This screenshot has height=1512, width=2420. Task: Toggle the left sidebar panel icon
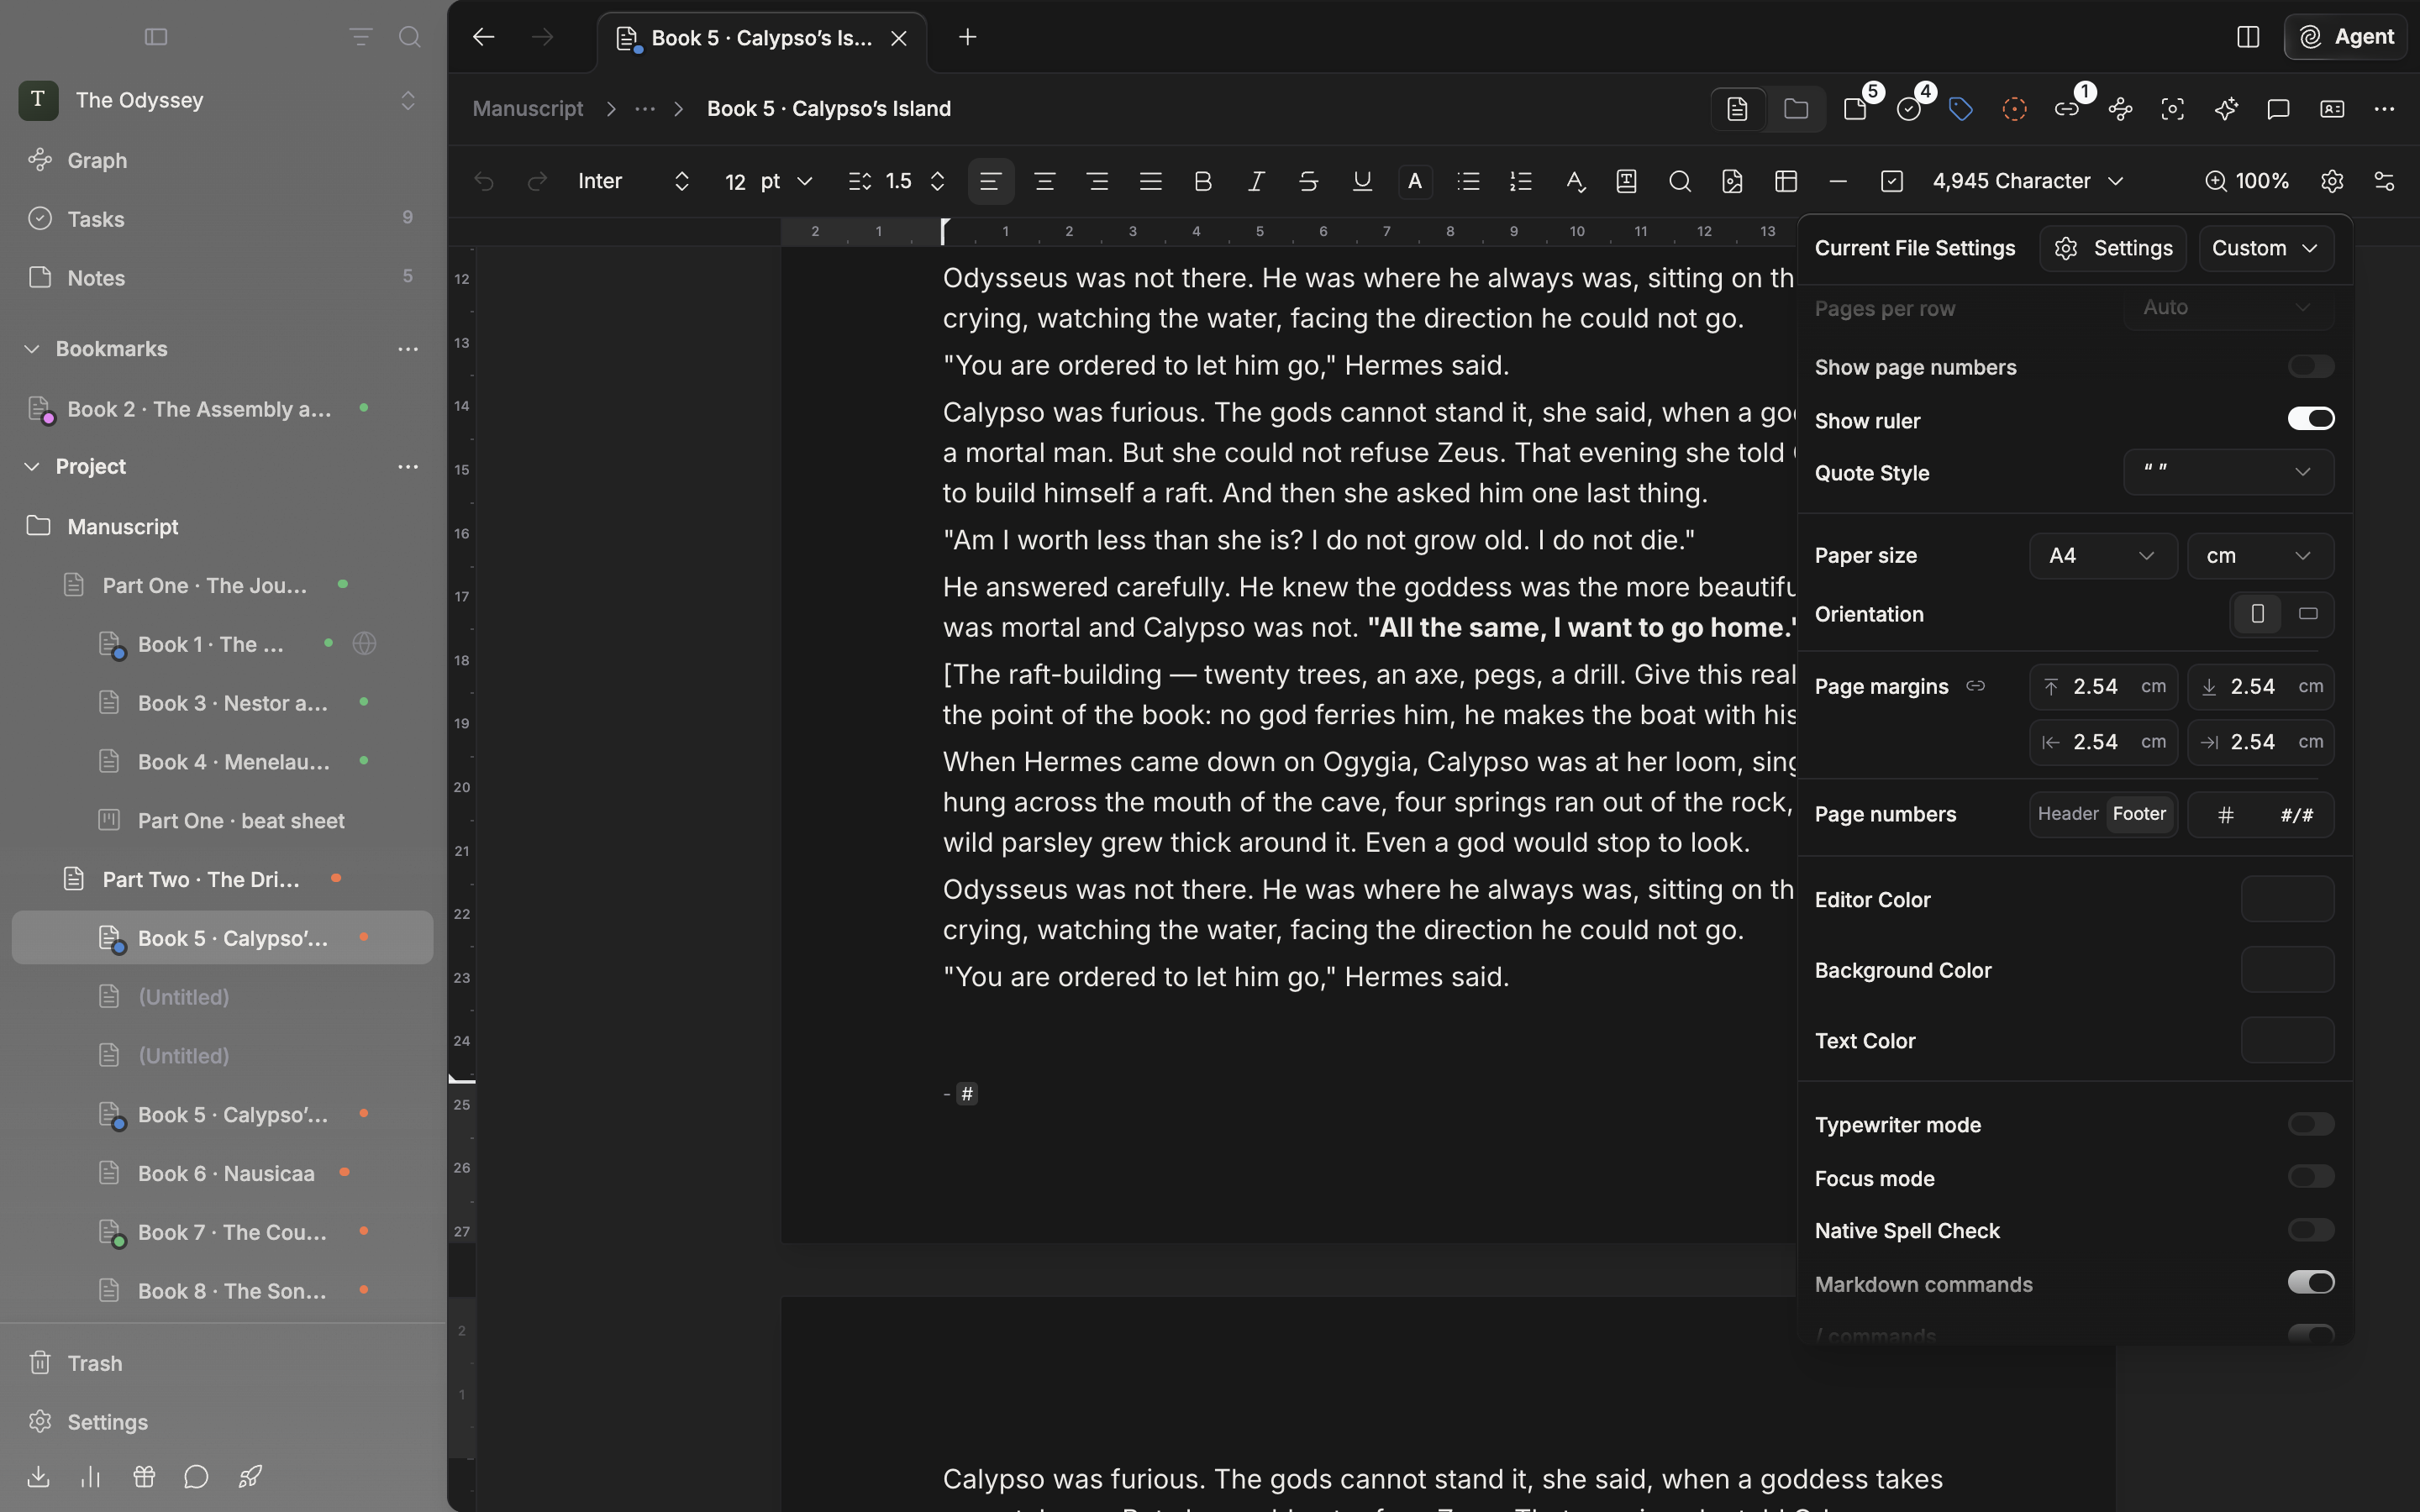[156, 37]
